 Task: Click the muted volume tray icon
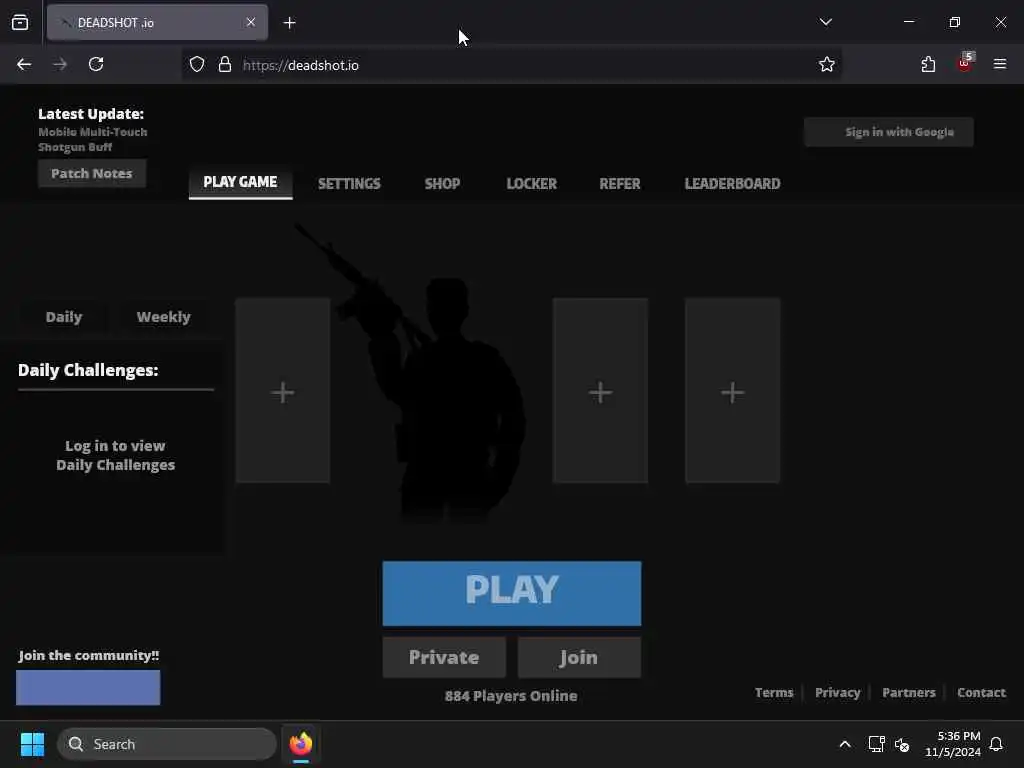tap(903, 744)
